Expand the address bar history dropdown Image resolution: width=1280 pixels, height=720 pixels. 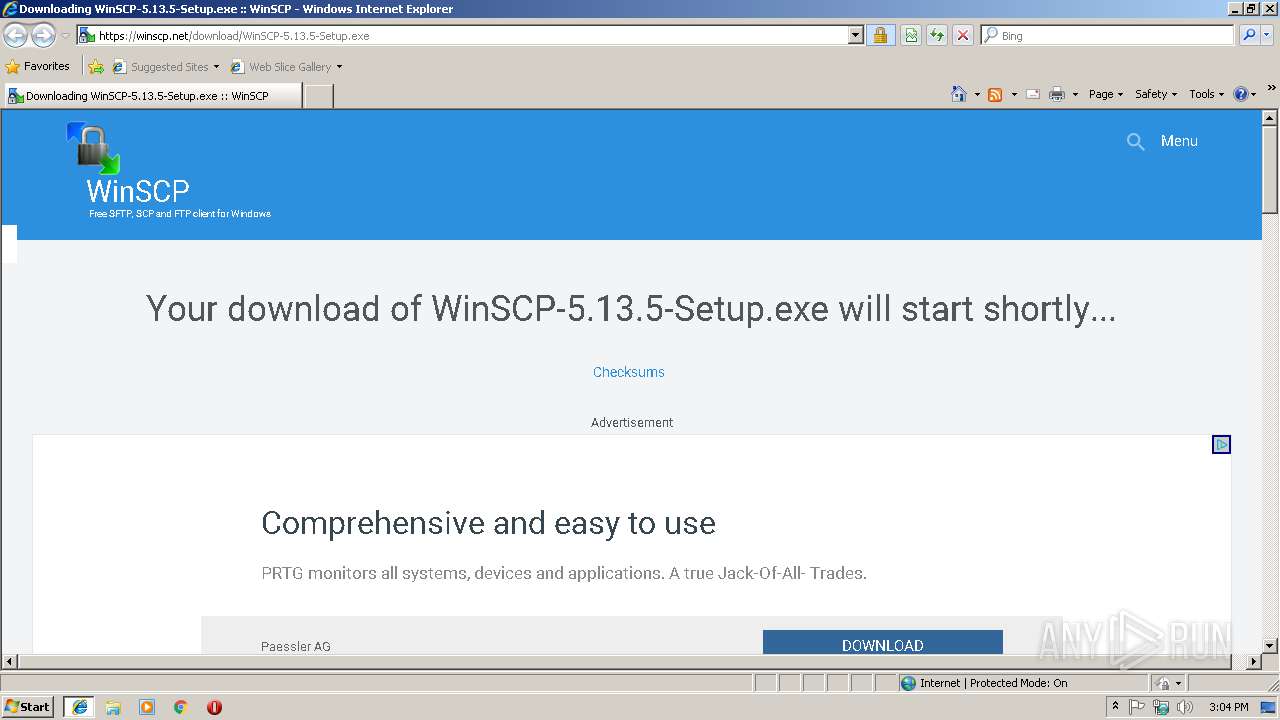[x=856, y=35]
